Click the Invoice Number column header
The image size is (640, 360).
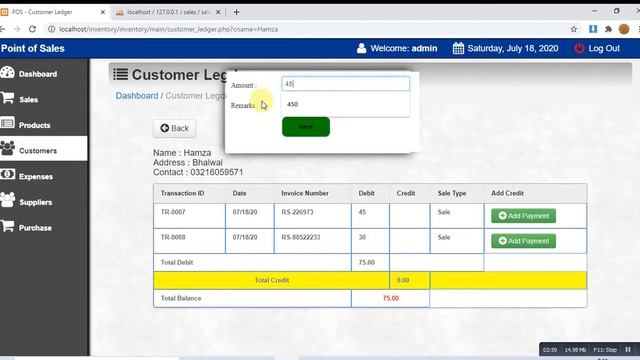tap(305, 193)
